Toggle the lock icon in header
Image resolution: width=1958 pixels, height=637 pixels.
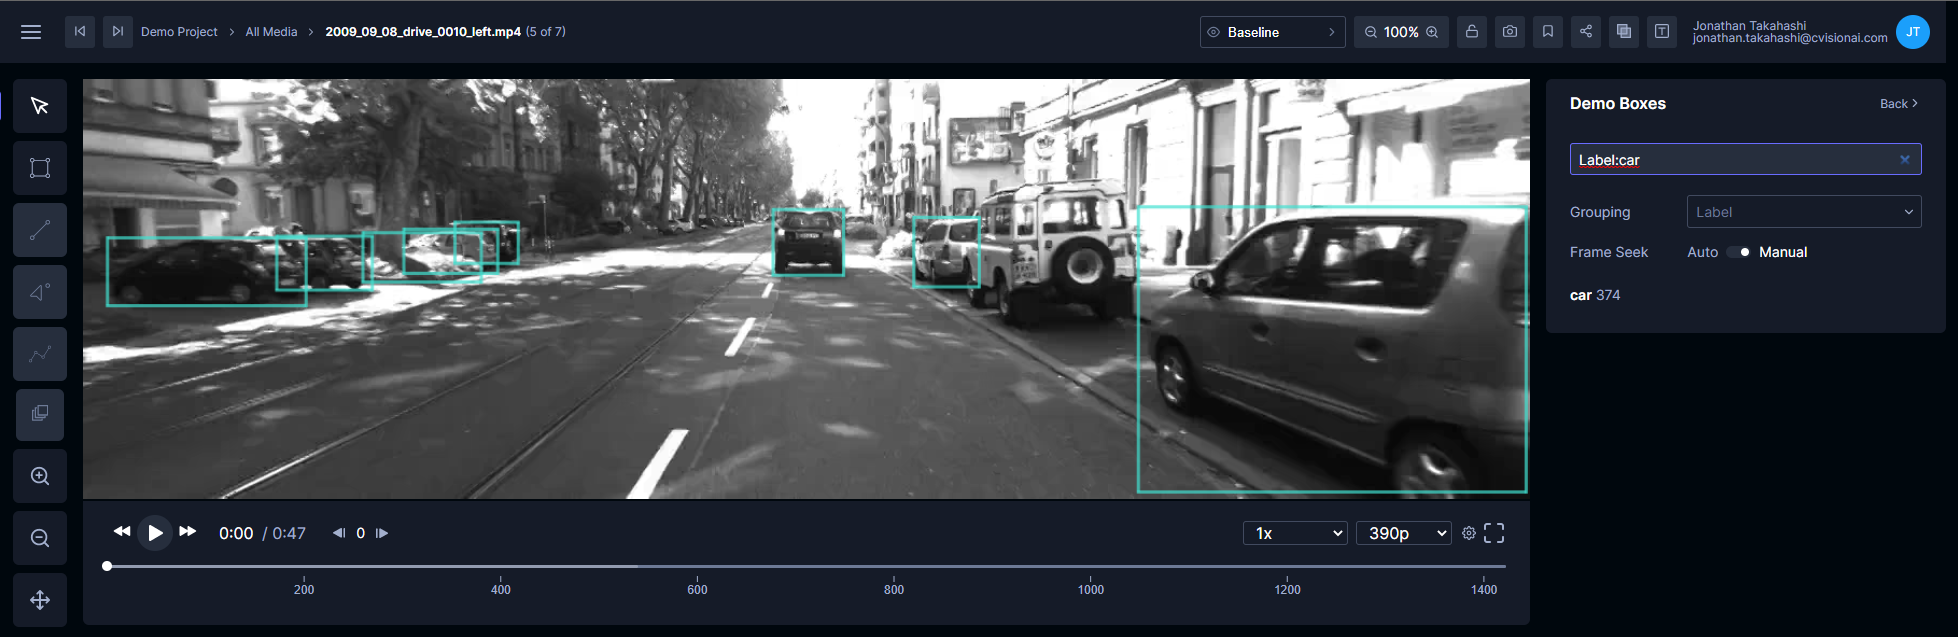point(1472,32)
